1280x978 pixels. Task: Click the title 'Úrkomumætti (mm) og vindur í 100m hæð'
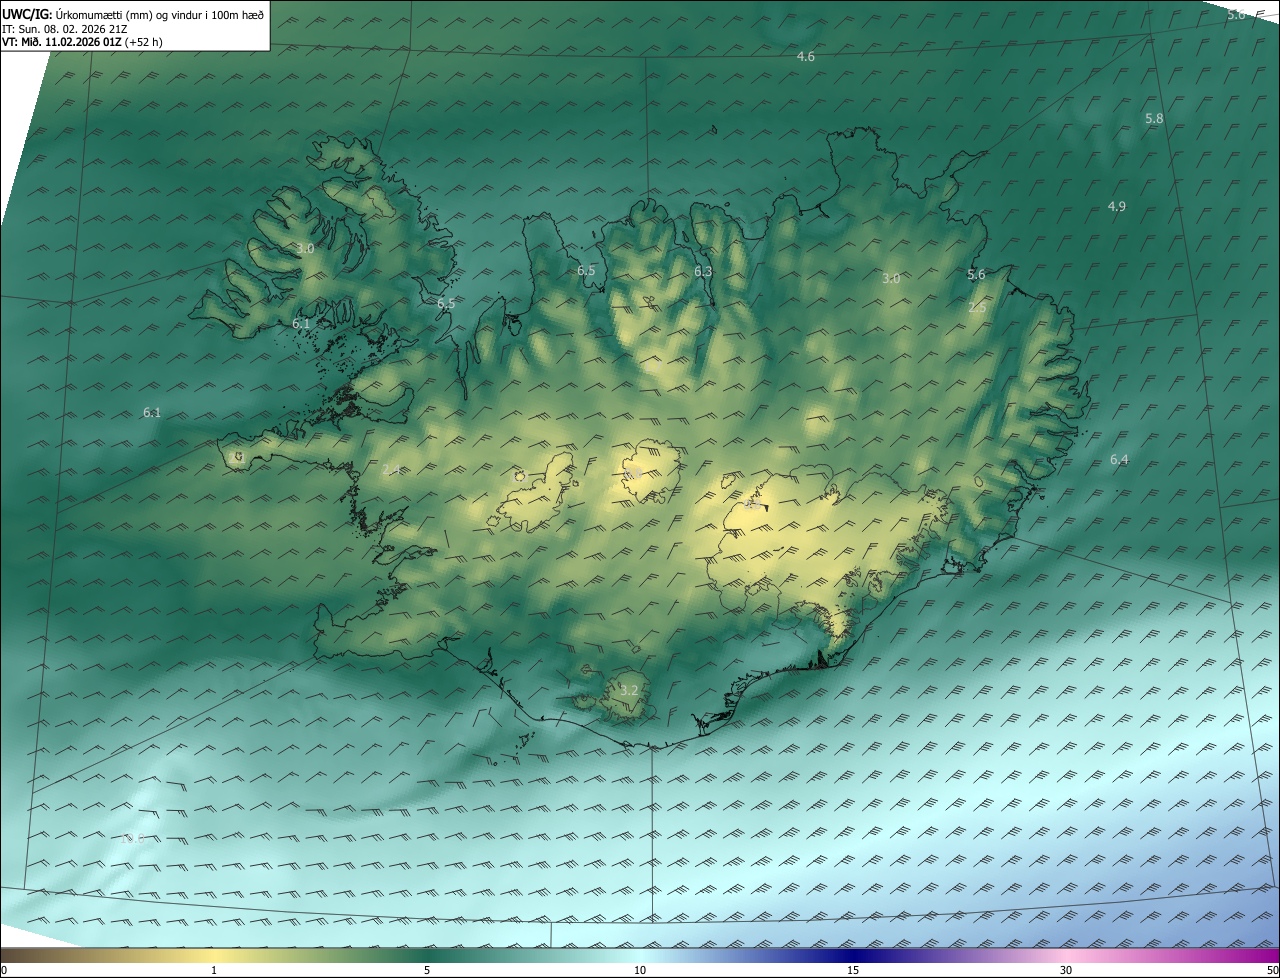(159, 13)
